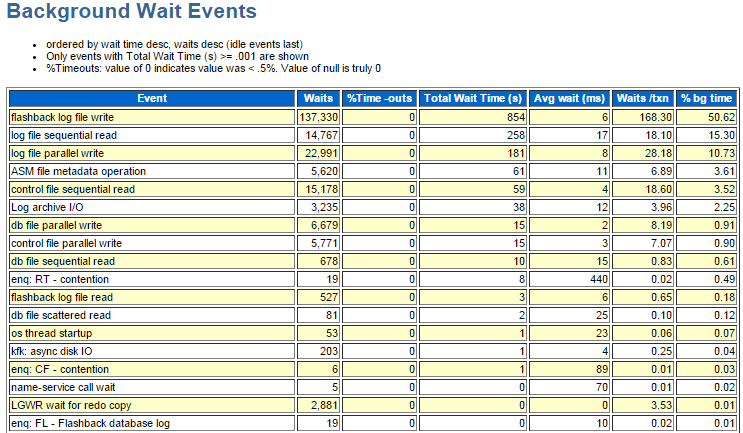The height and width of the screenshot is (433, 743).
Task: Click the waits value 137,330
Action: click(x=318, y=117)
